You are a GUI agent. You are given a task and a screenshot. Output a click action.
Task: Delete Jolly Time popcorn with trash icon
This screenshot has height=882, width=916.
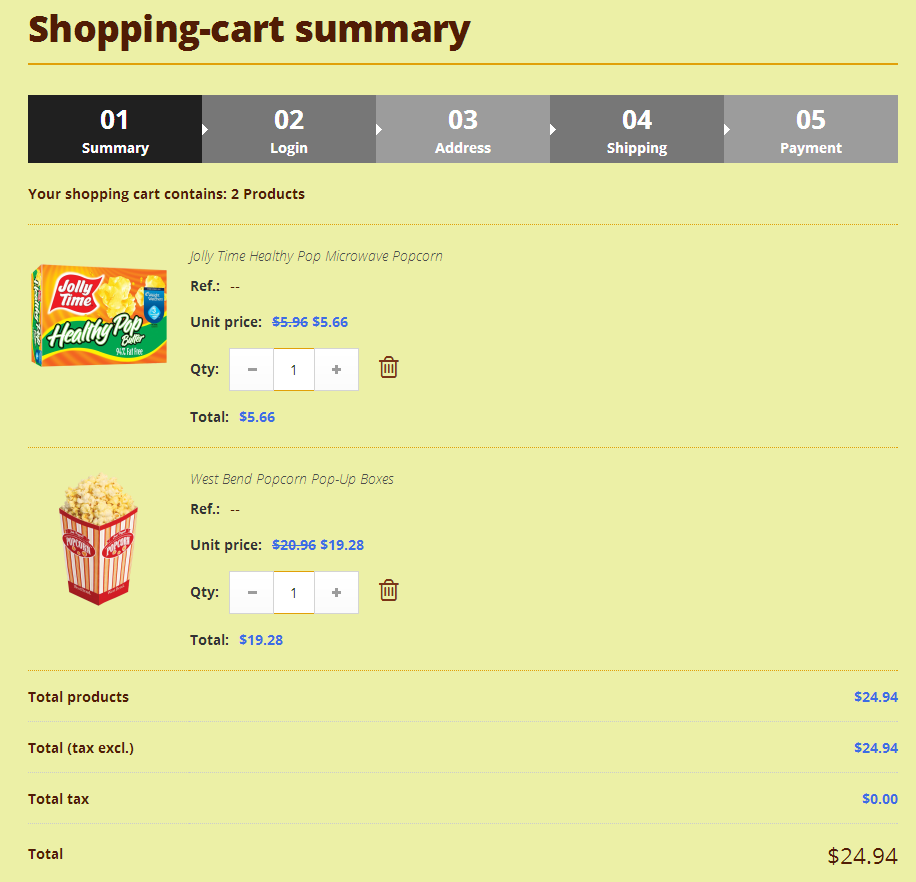tap(388, 368)
